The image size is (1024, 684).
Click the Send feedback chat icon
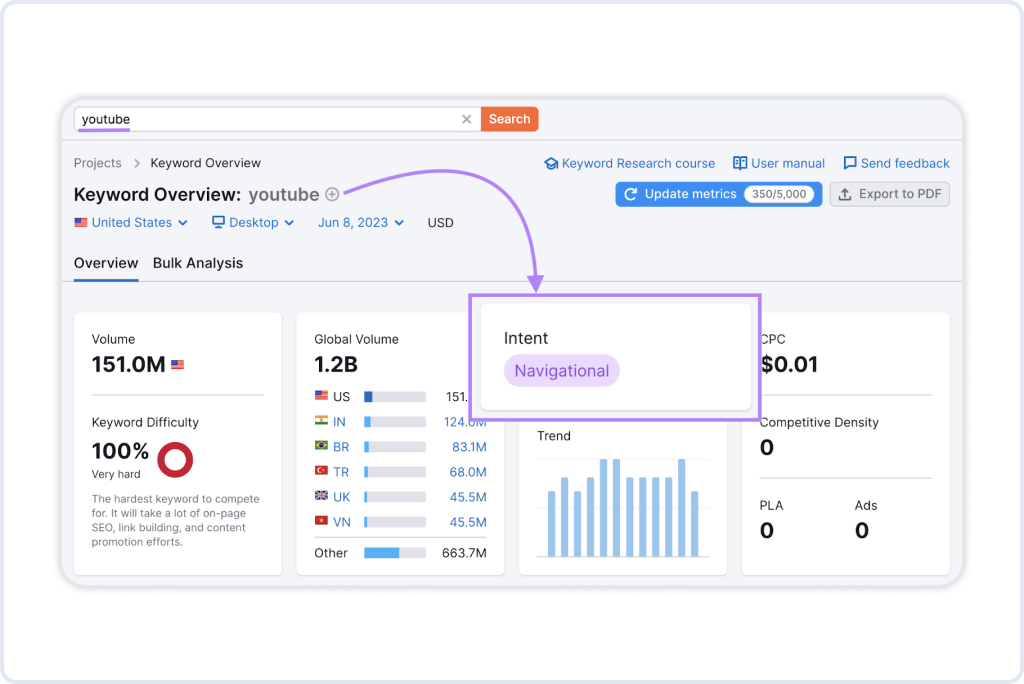(x=850, y=163)
